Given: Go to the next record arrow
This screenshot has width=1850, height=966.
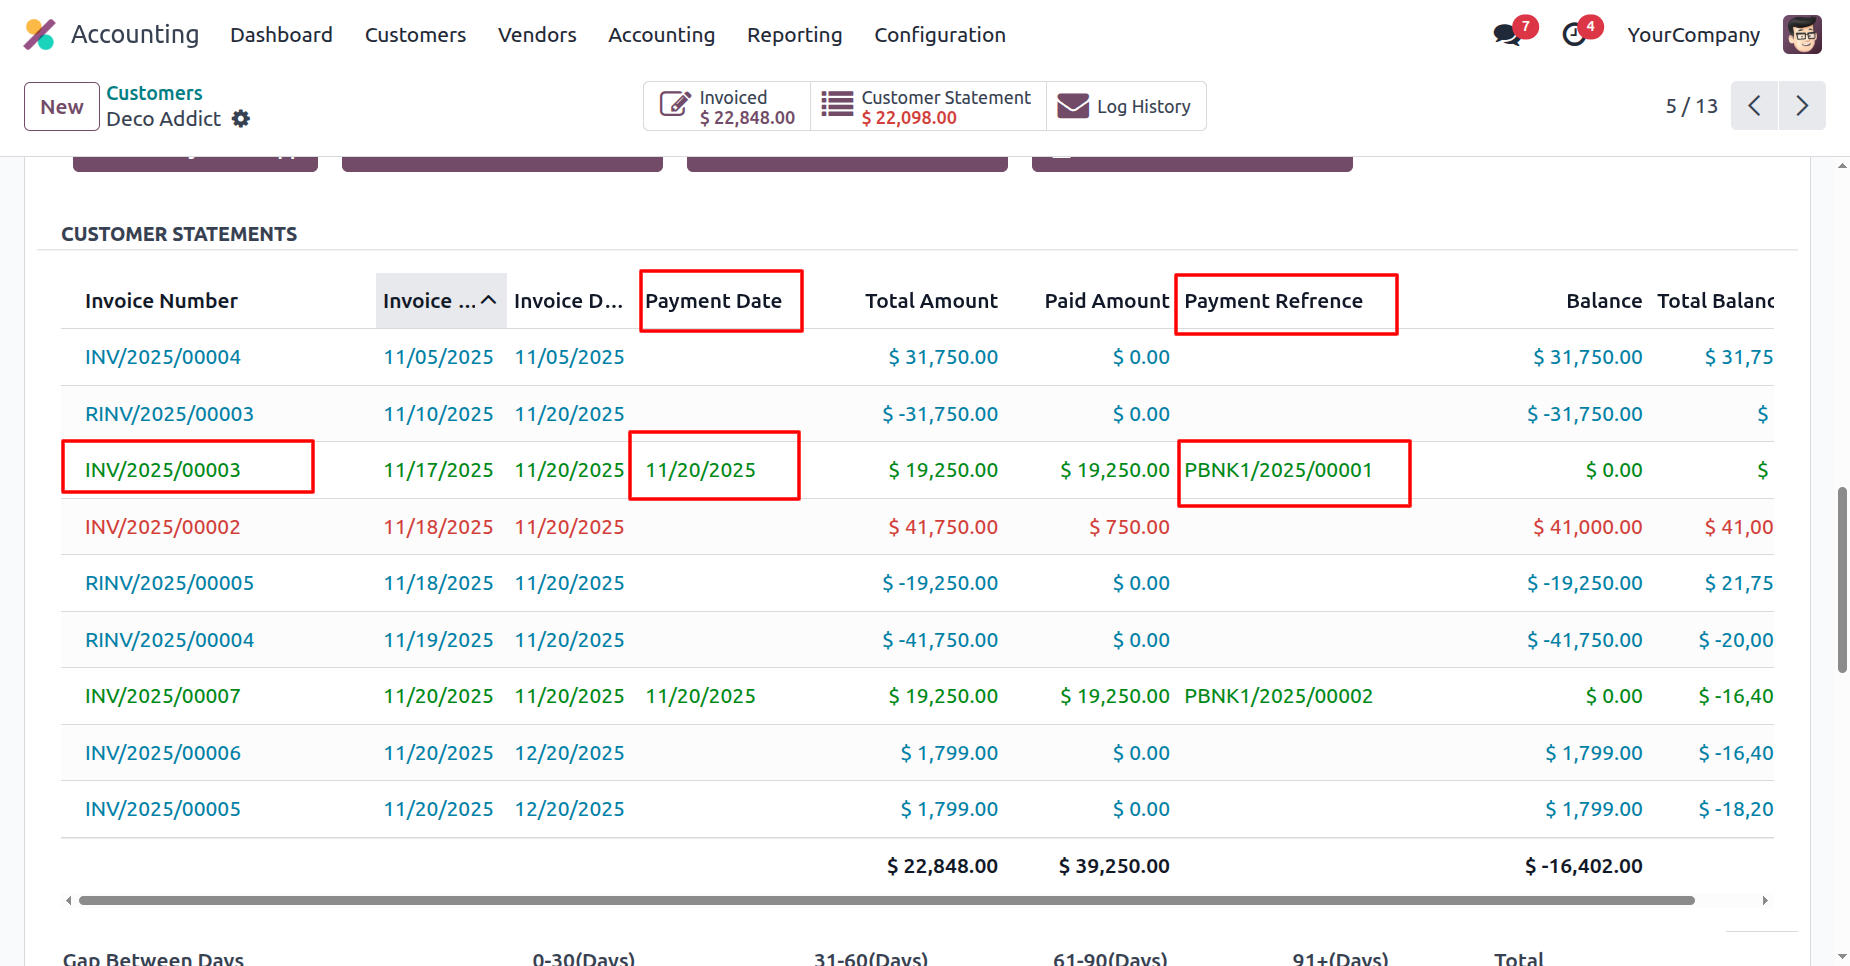Looking at the screenshot, I should [1802, 106].
